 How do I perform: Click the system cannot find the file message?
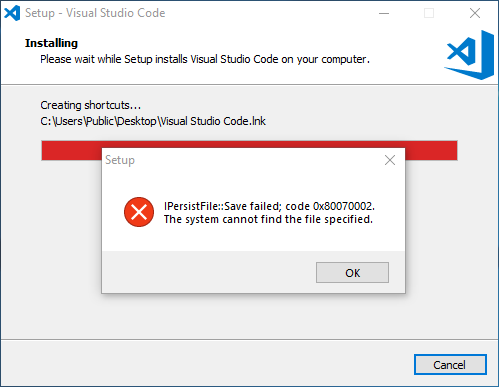268,219
